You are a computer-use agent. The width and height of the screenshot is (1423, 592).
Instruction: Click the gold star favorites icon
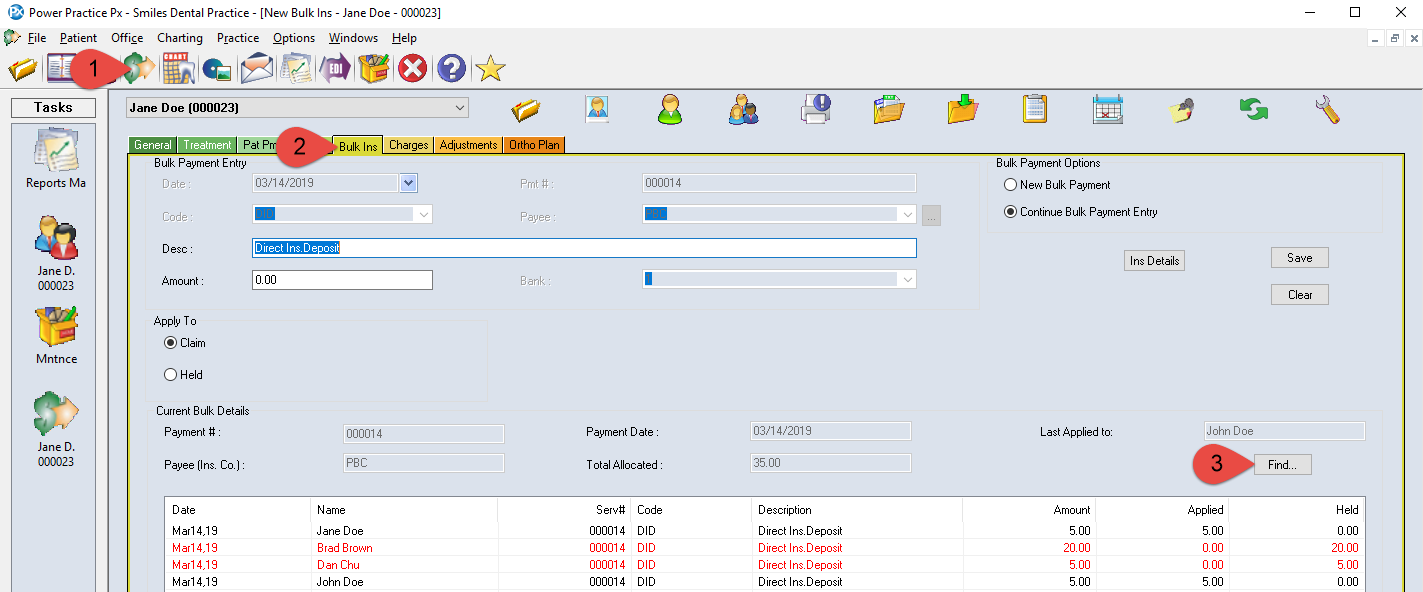coord(490,69)
